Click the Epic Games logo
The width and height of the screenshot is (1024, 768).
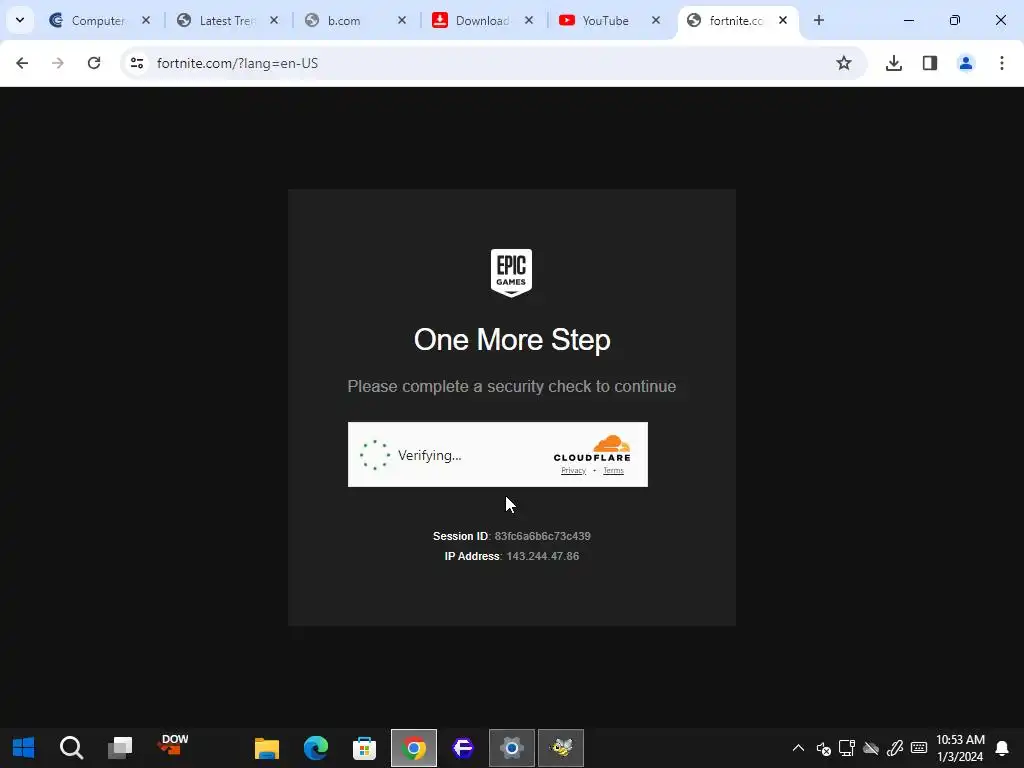tap(511, 272)
